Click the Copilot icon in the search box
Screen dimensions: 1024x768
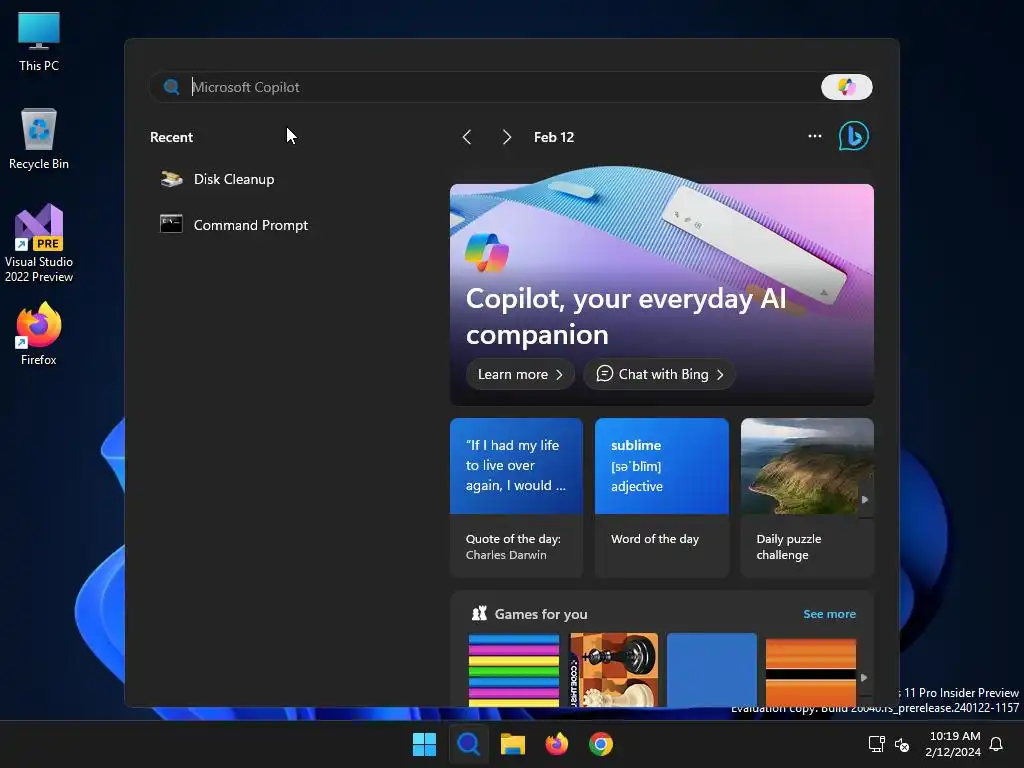[846, 87]
